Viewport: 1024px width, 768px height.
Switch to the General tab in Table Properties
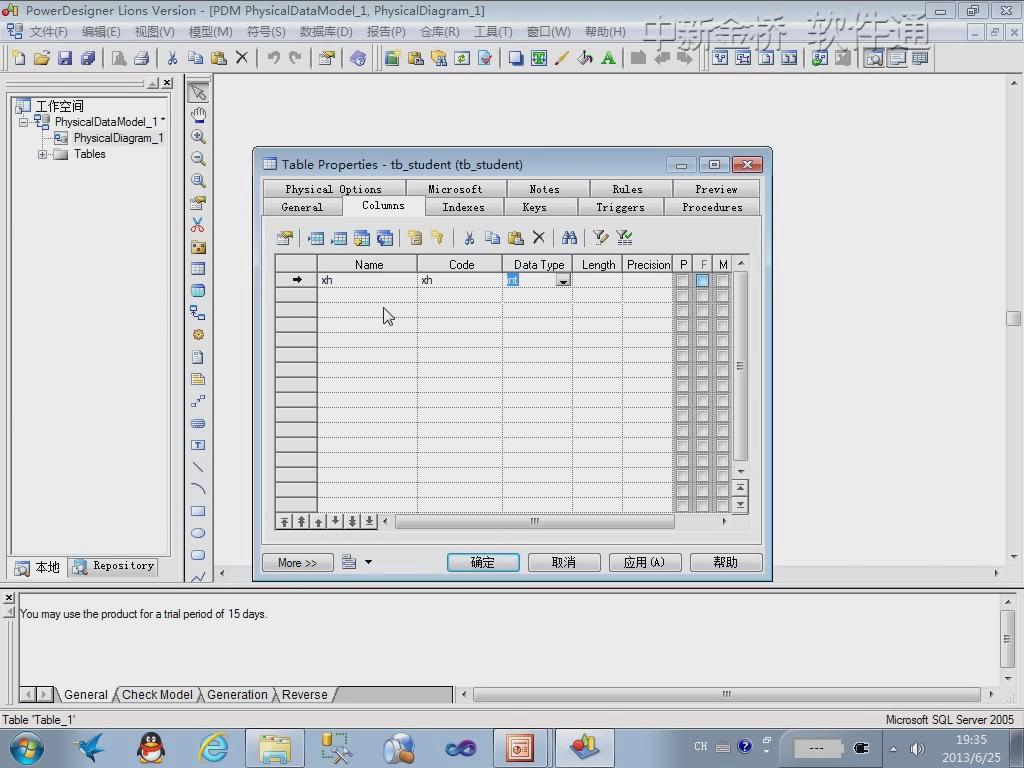click(302, 208)
